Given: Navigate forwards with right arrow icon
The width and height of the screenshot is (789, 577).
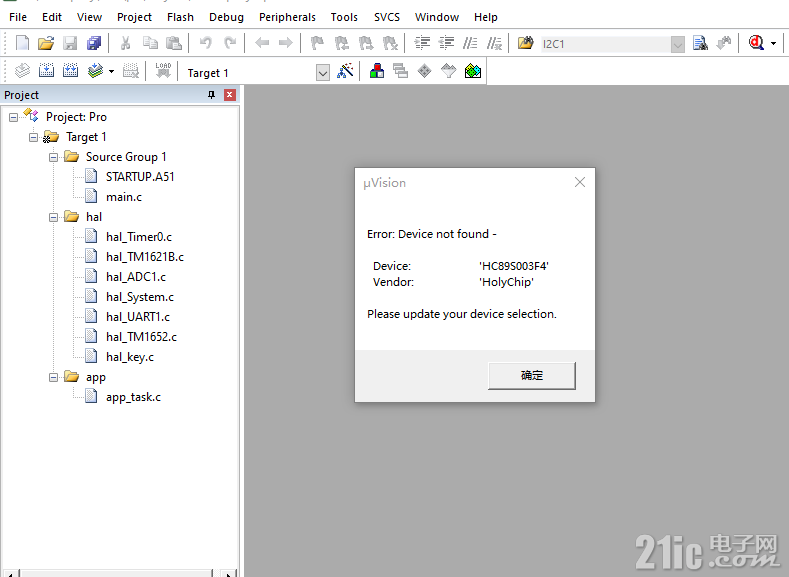Looking at the screenshot, I should [286, 43].
